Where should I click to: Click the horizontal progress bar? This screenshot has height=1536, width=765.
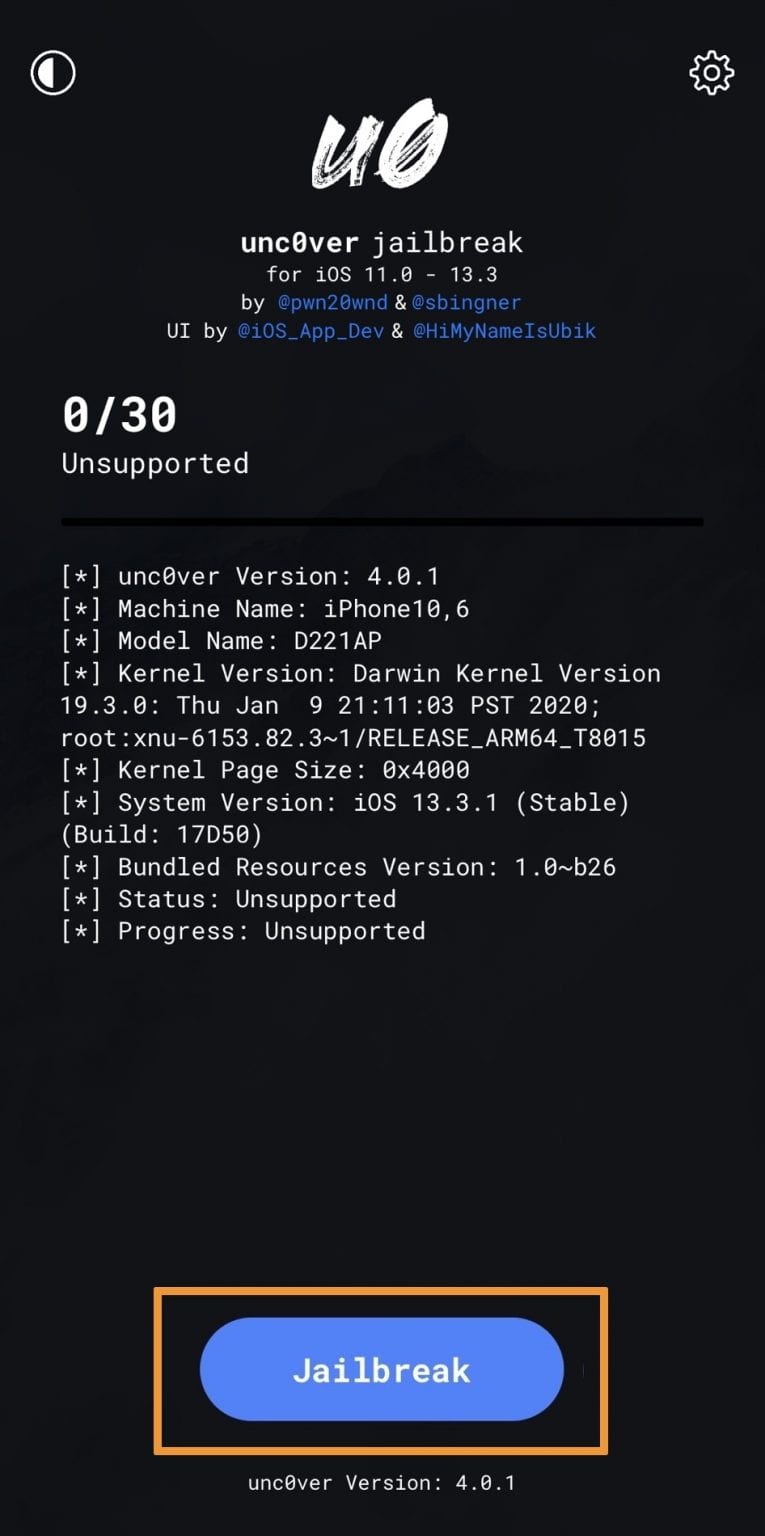pos(382,522)
